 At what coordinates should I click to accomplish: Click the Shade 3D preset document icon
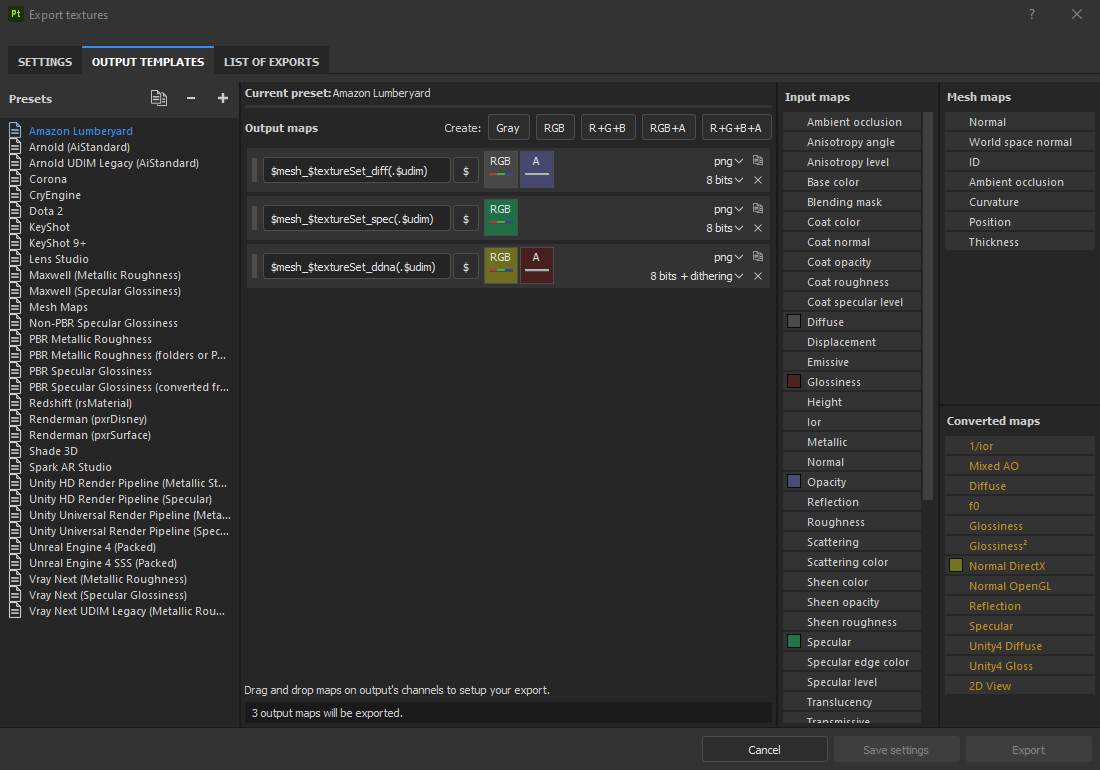point(15,451)
